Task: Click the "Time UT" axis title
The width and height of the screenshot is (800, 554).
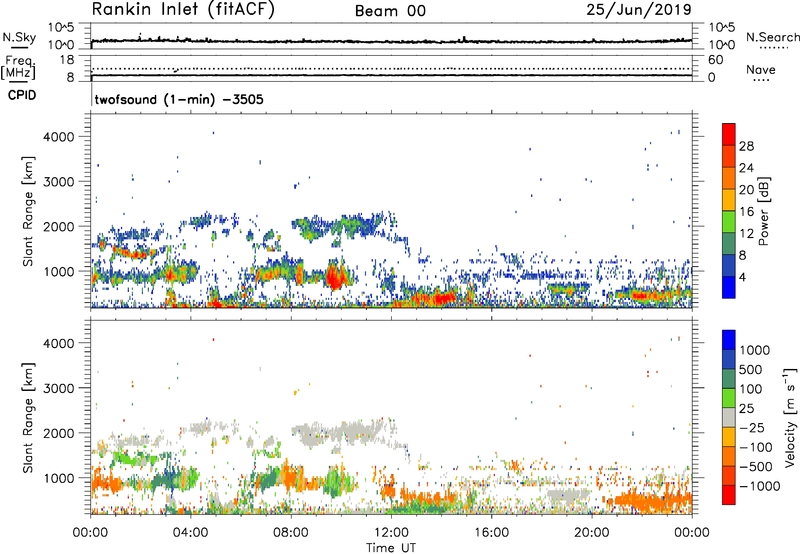Action: point(391,548)
